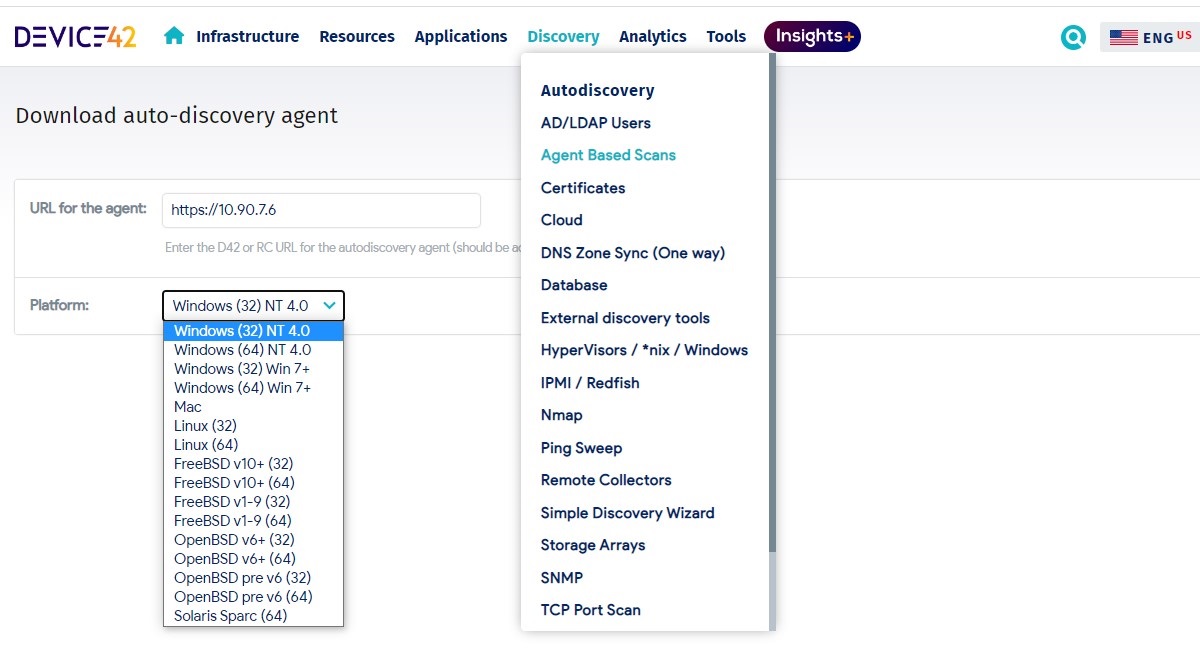The height and width of the screenshot is (651, 1200).
Task: Open the ENG US language selector
Action: (x=1150, y=37)
